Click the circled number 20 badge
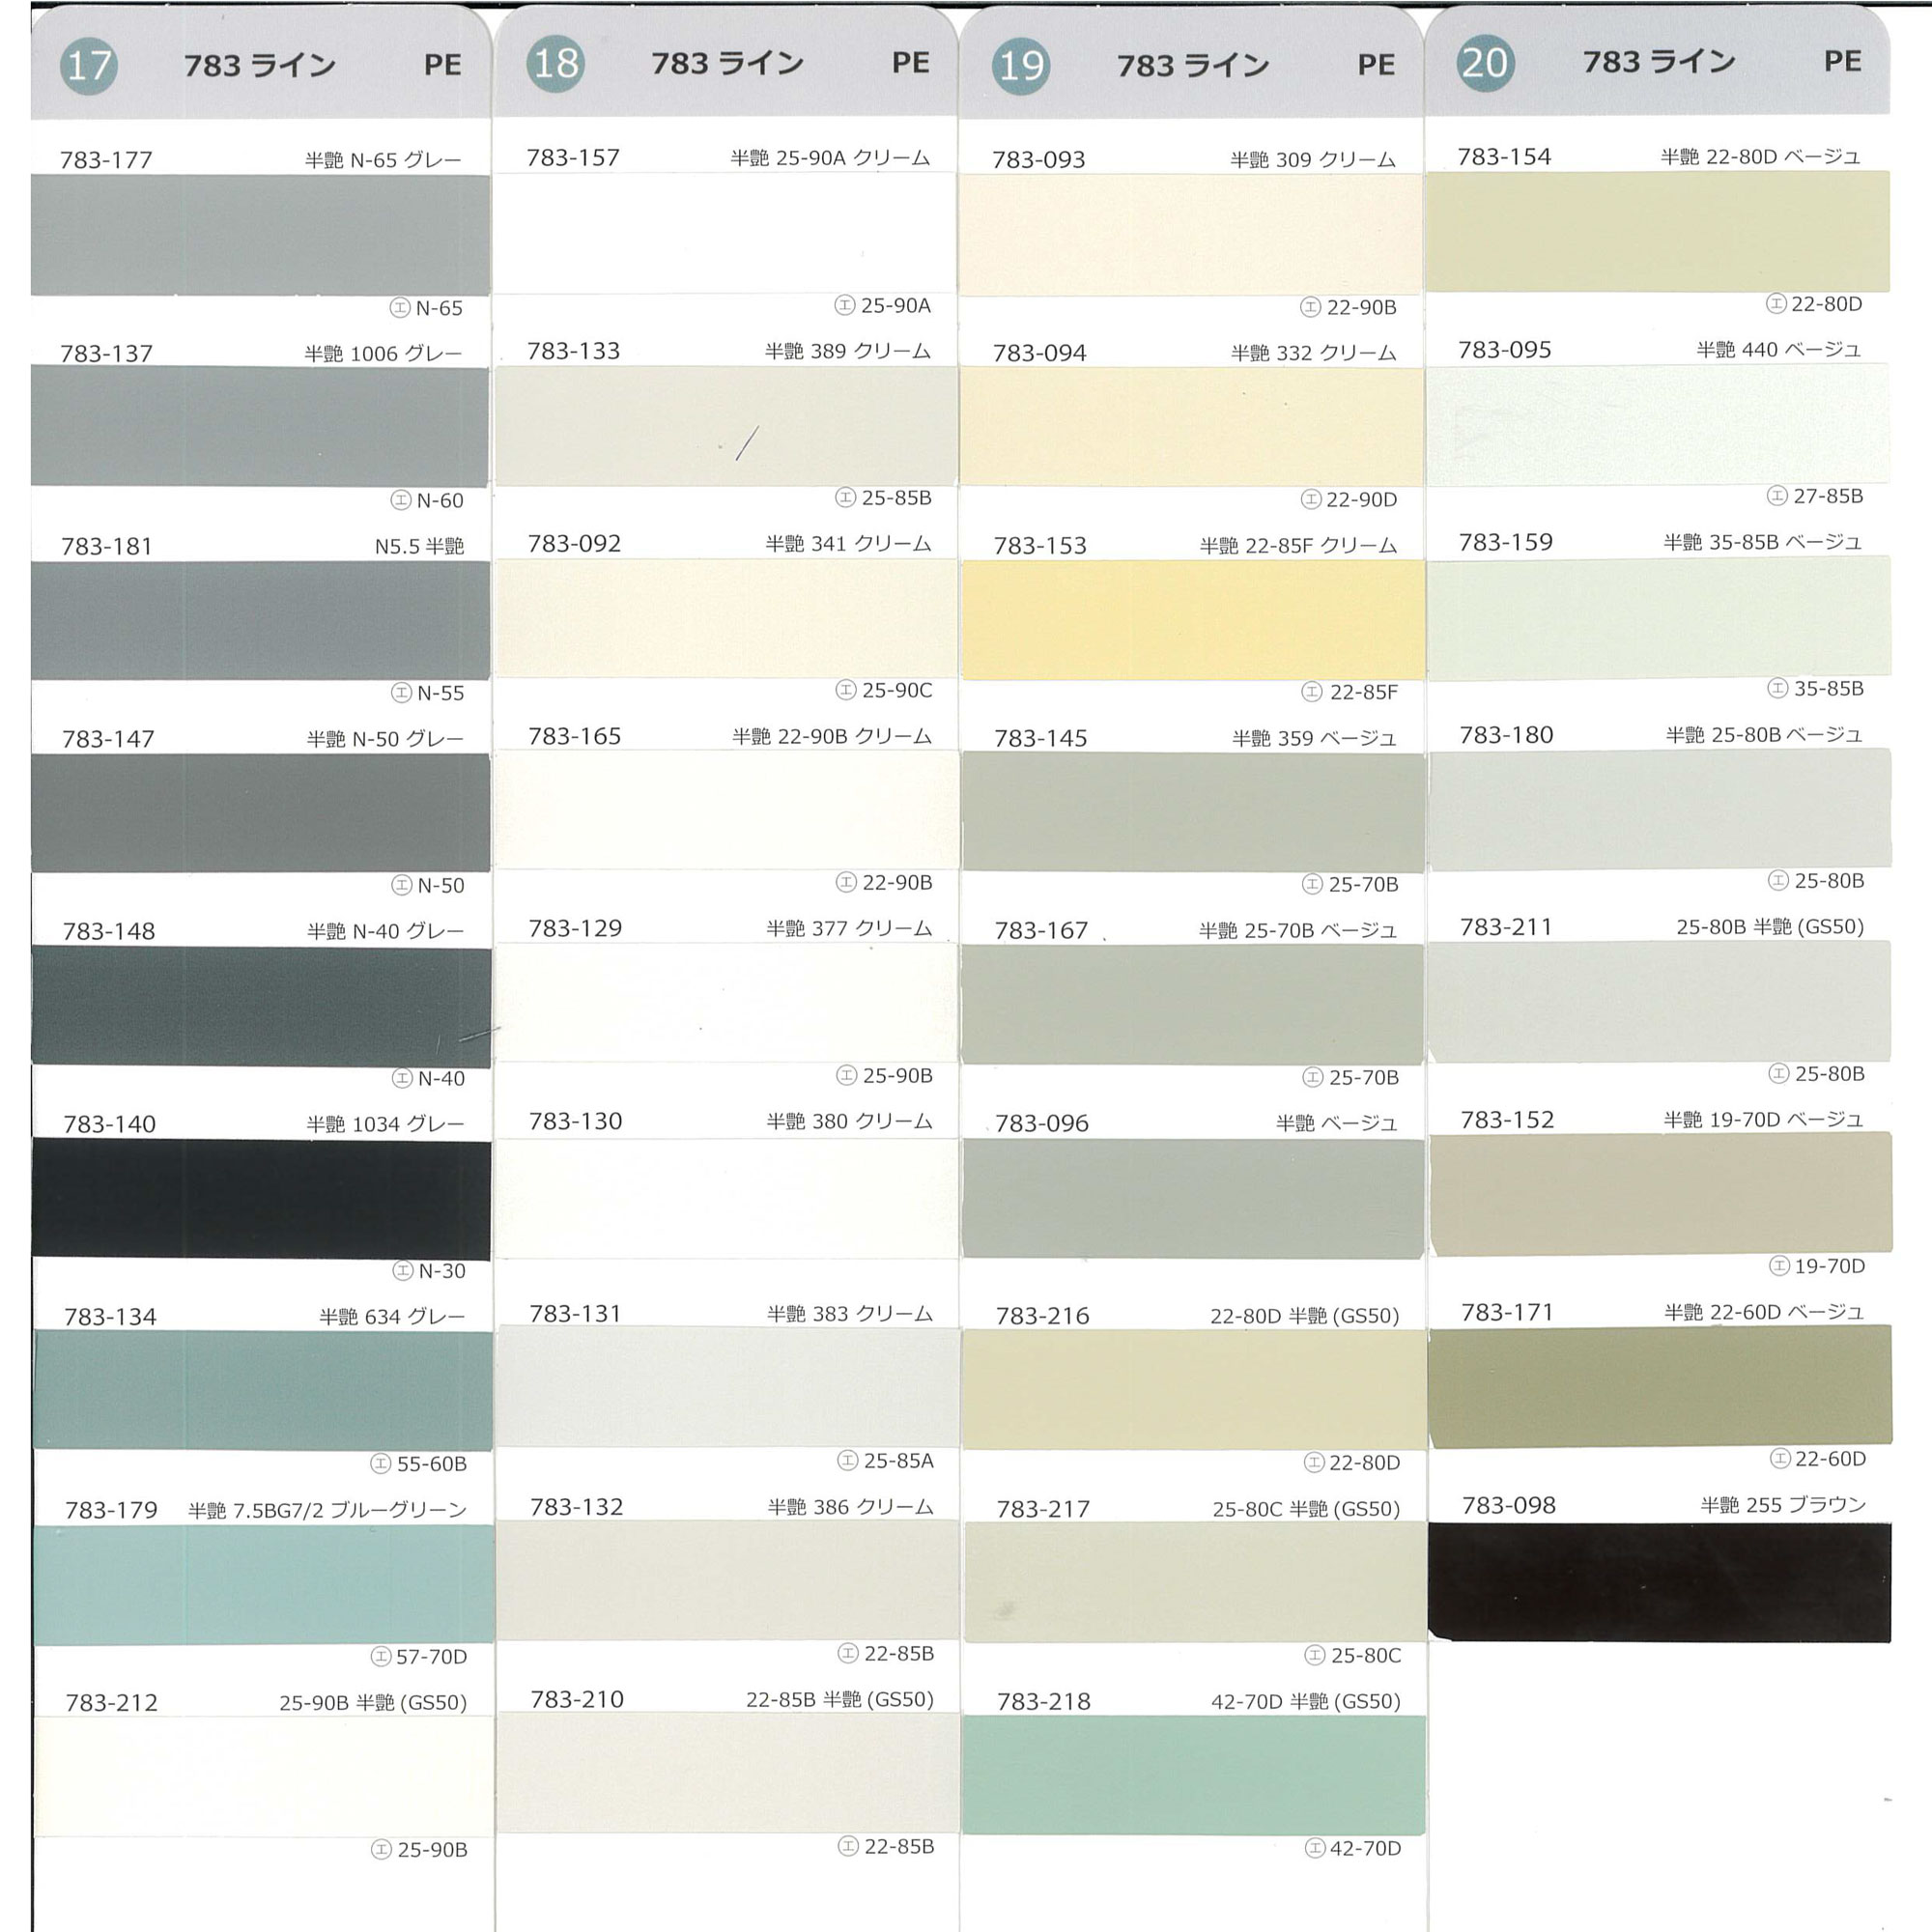The width and height of the screenshot is (1932, 1932). [x=1485, y=63]
